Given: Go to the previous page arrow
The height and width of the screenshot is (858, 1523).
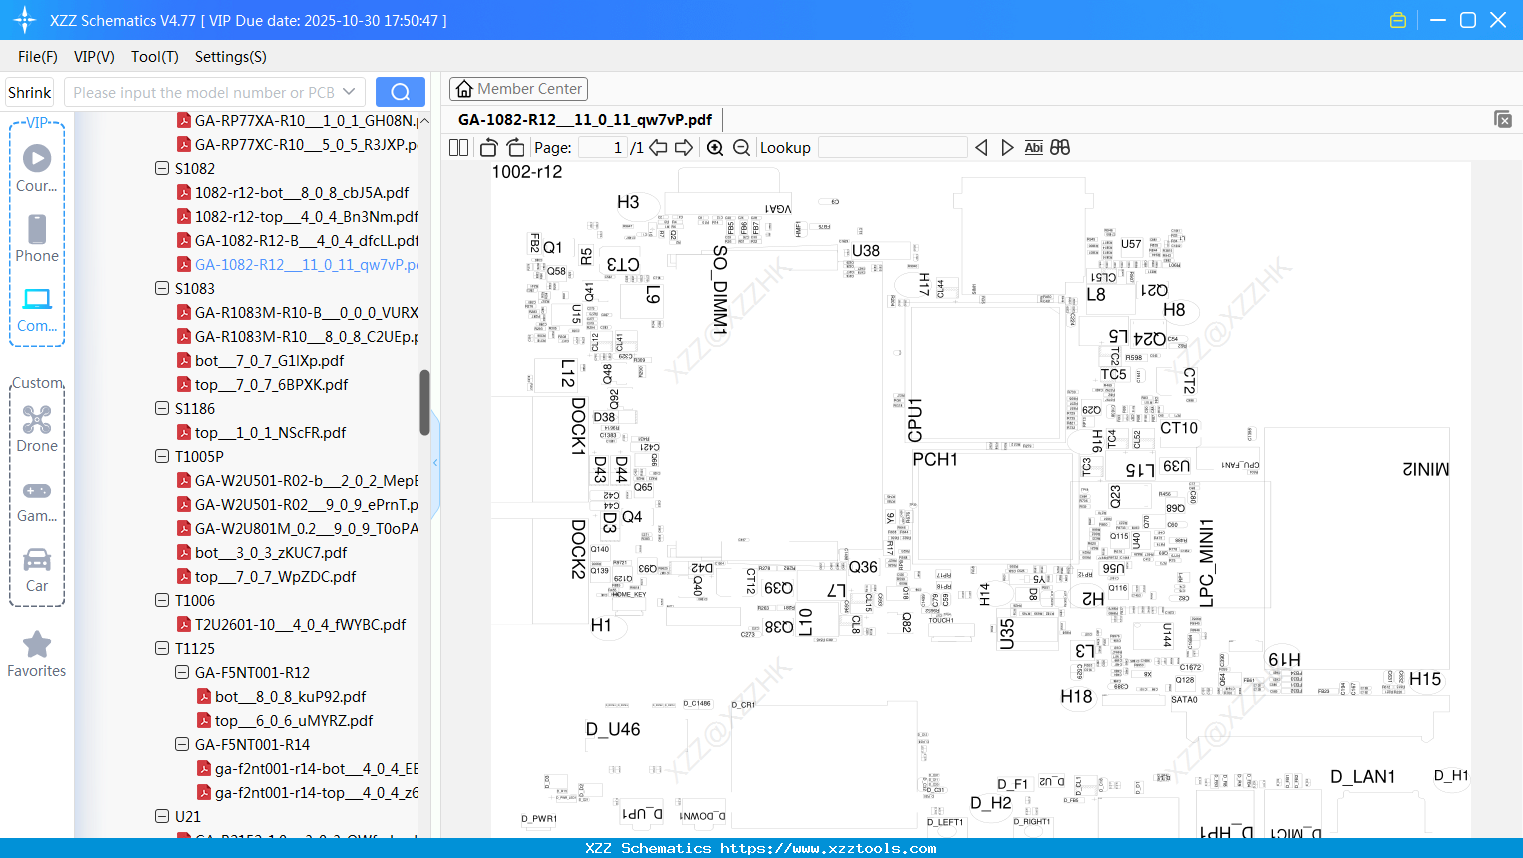Looking at the screenshot, I should [x=658, y=147].
